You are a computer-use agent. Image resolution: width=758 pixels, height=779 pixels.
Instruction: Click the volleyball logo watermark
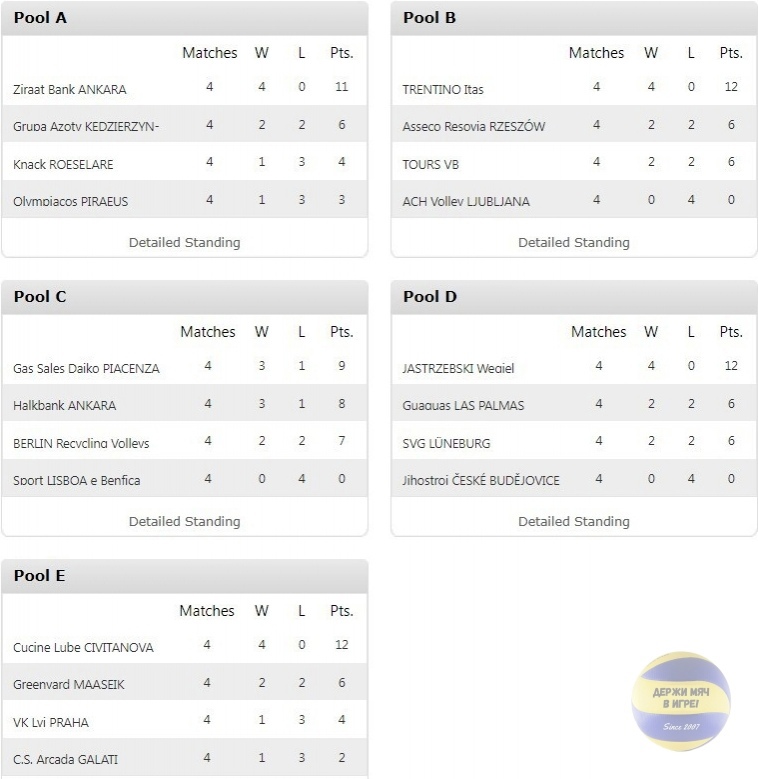(x=681, y=701)
